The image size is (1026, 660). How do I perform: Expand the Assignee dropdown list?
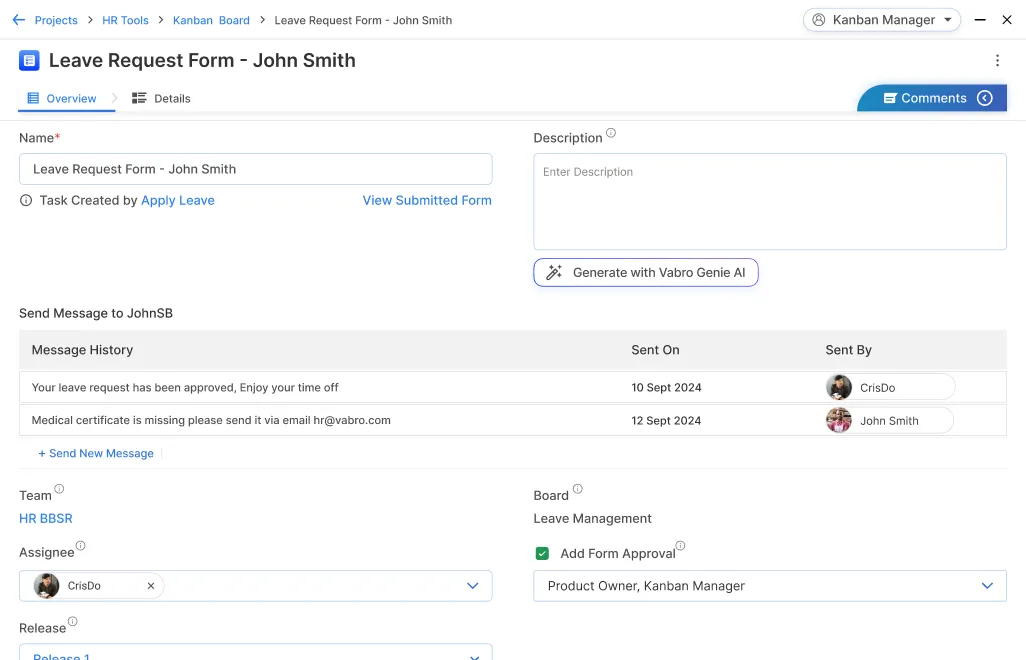click(473, 586)
